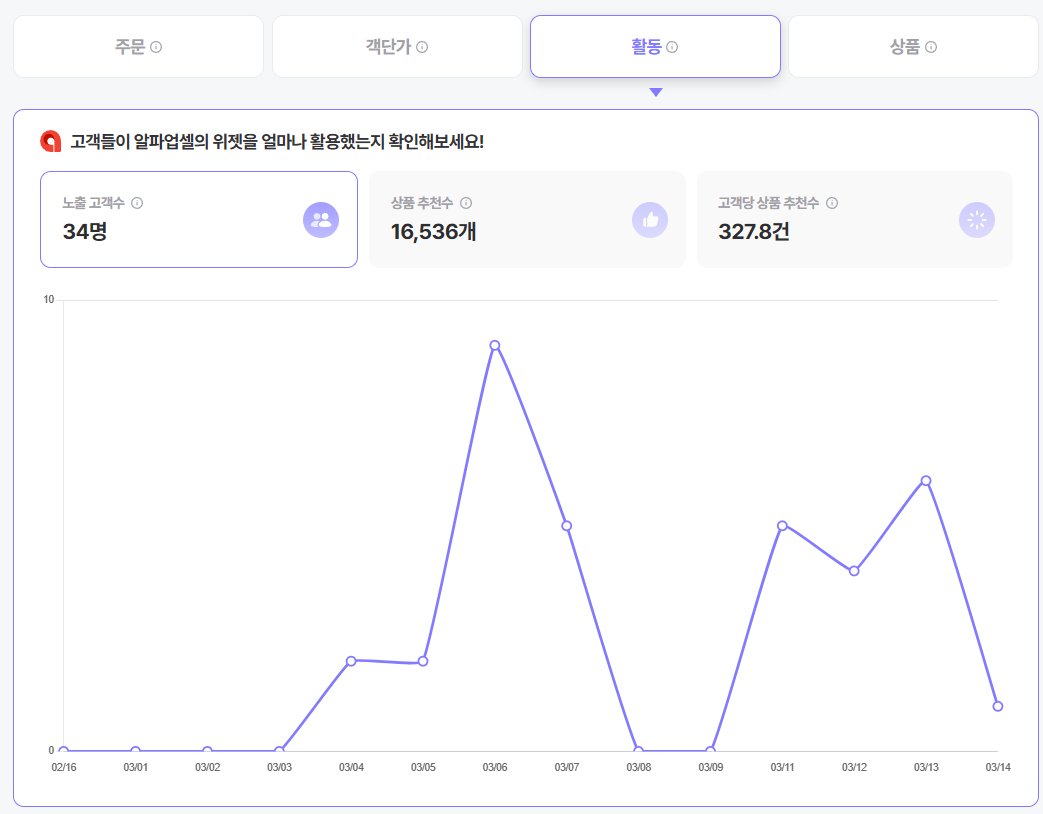The image size is (1043, 814).
Task: Click info icon next to 상품 tab
Action: (x=931, y=47)
